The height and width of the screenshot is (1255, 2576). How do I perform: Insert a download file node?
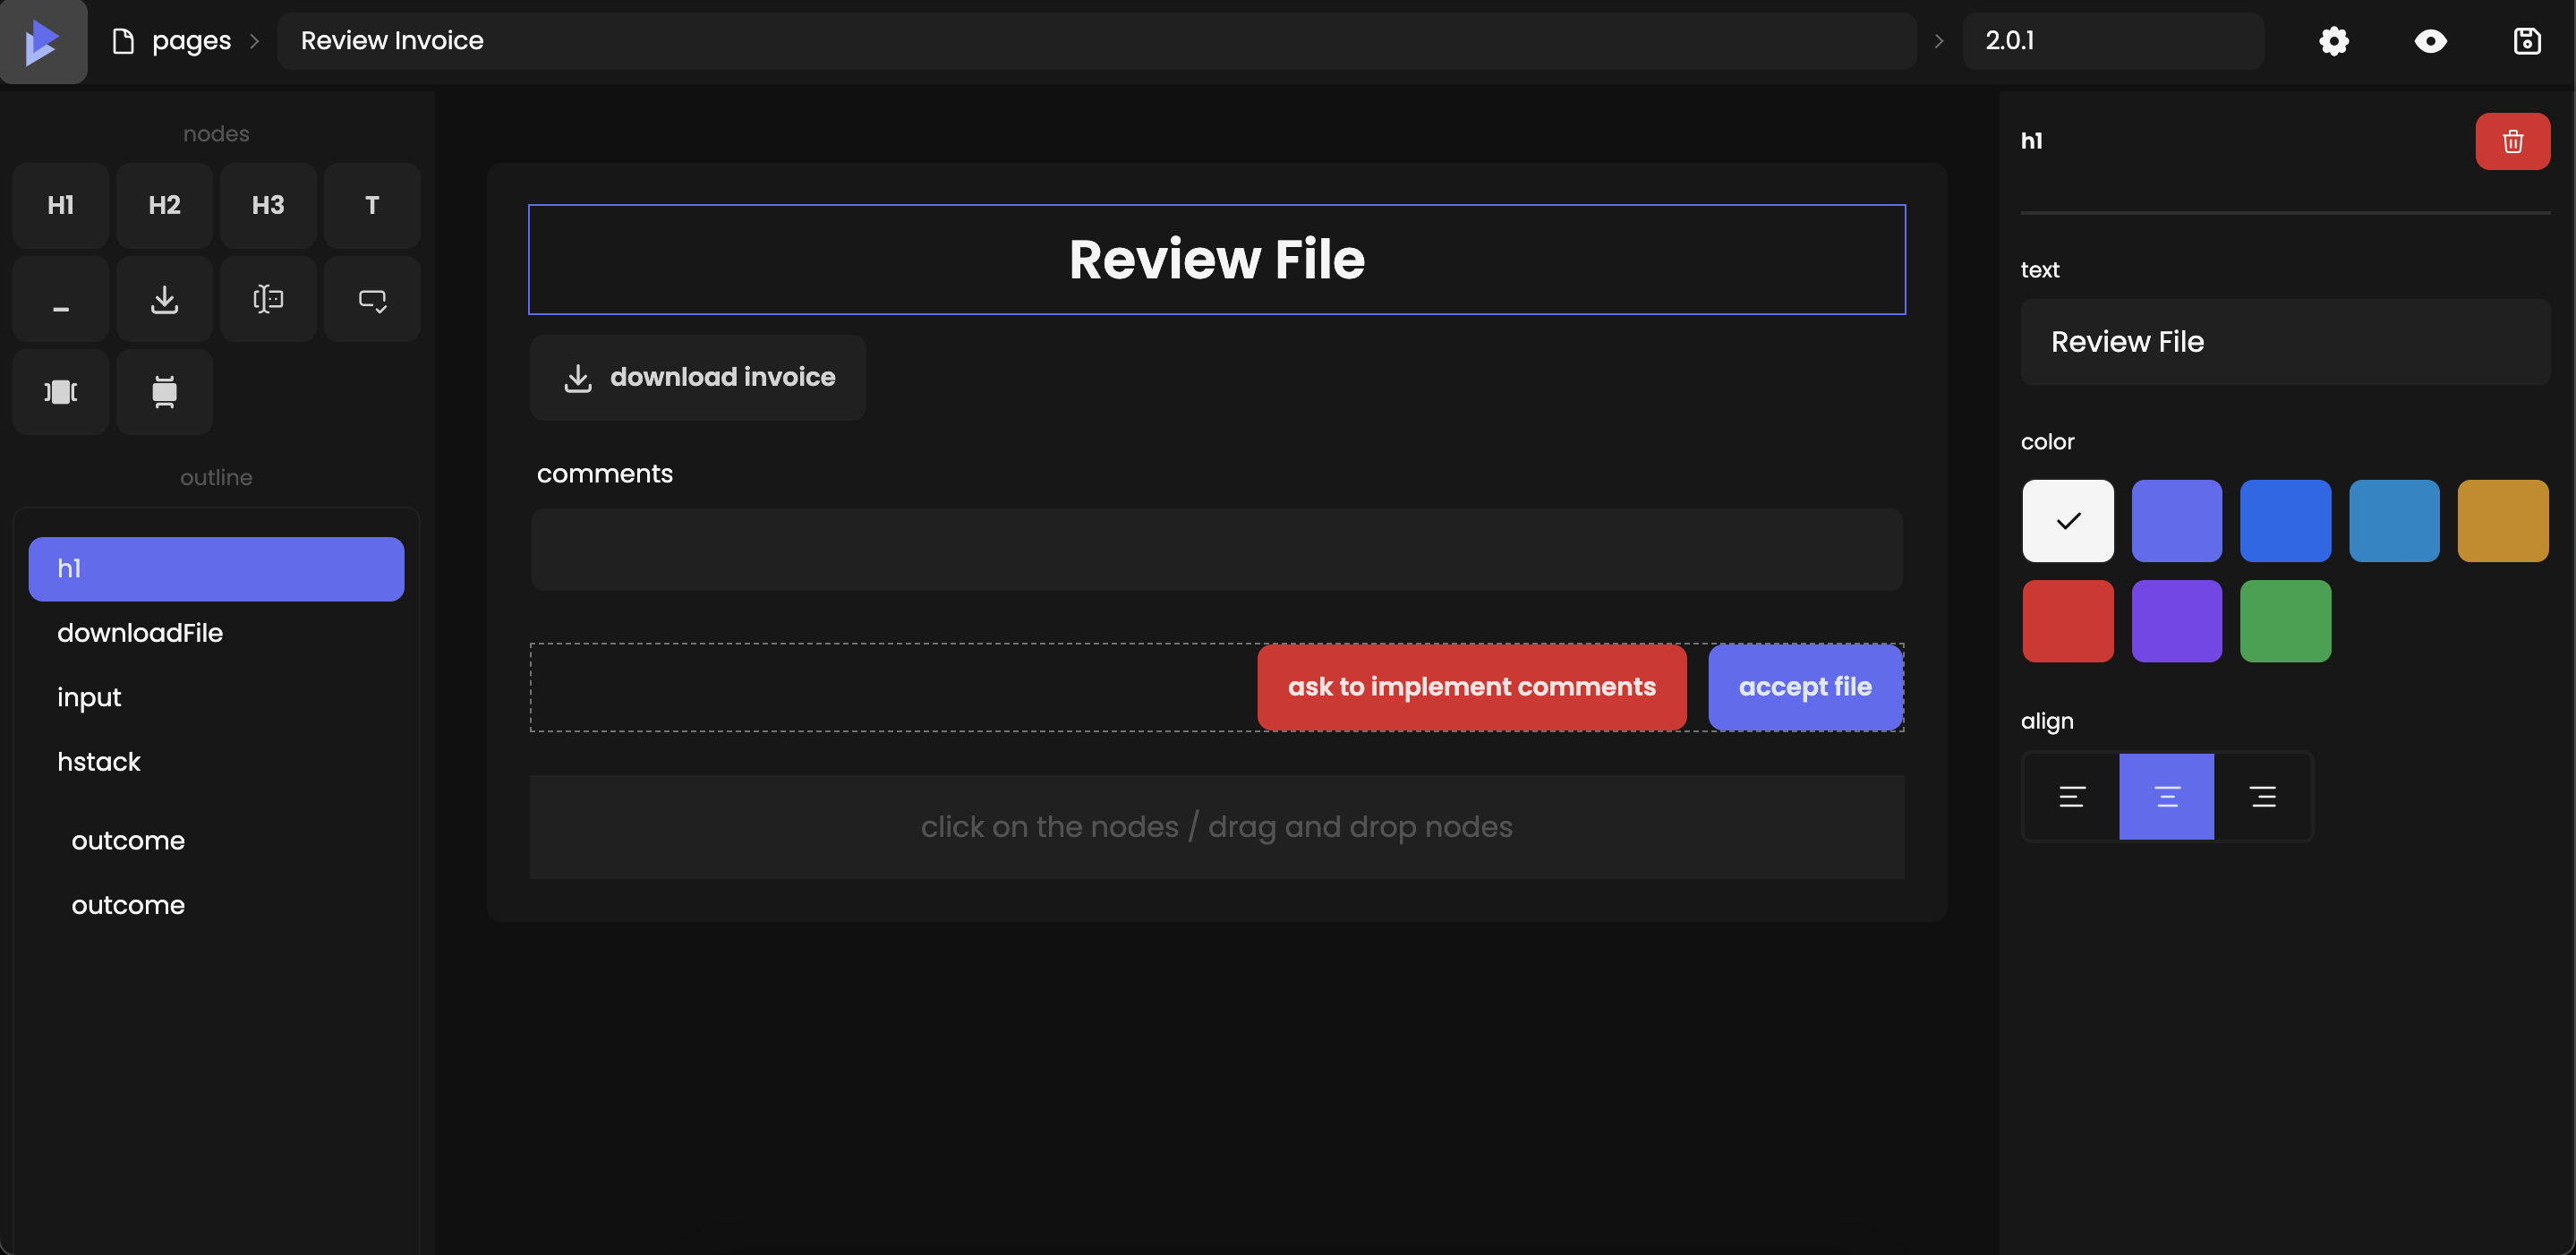click(x=164, y=299)
